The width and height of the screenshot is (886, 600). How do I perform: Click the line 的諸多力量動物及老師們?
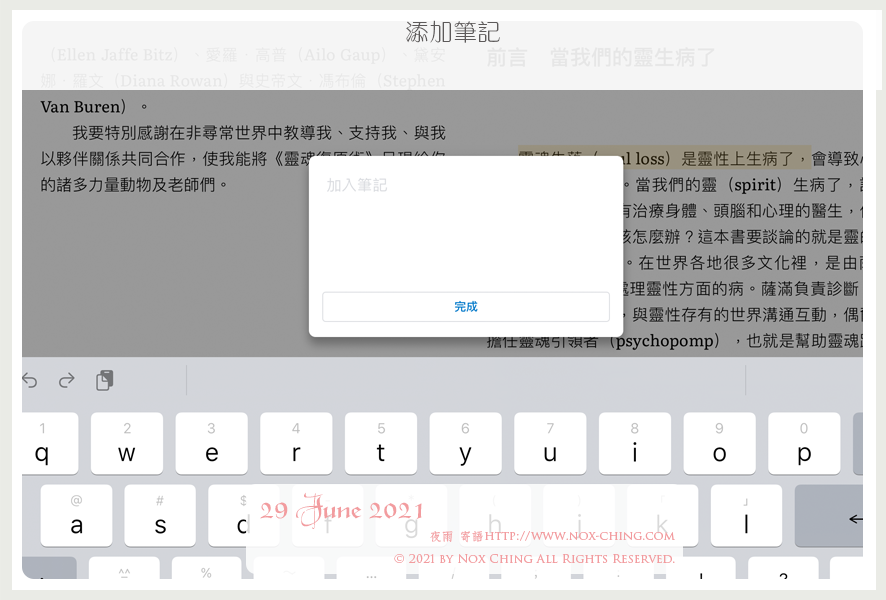(134, 185)
